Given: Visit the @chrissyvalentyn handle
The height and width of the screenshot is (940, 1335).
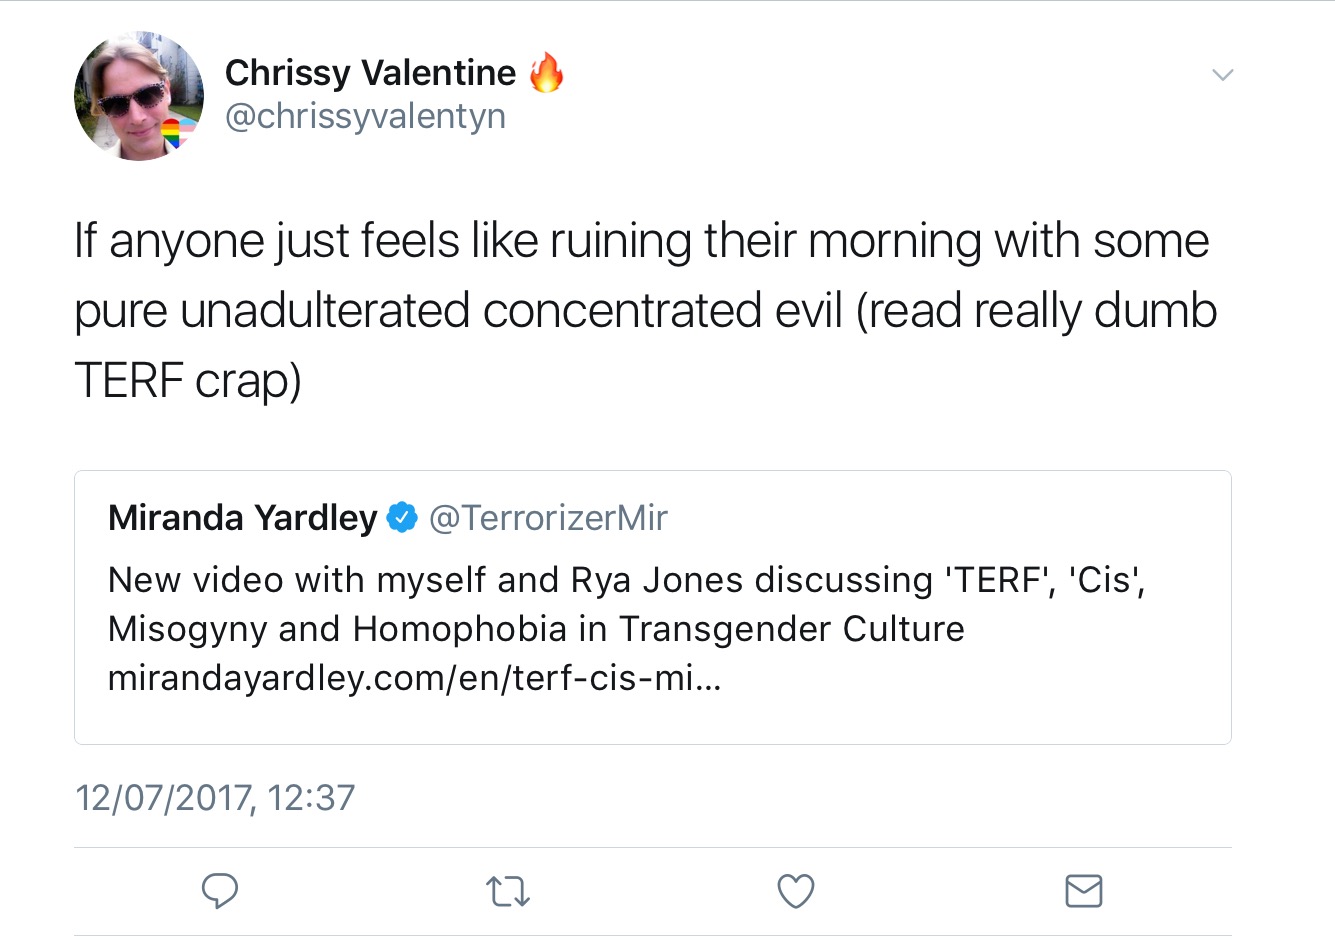Looking at the screenshot, I should coord(365,116).
